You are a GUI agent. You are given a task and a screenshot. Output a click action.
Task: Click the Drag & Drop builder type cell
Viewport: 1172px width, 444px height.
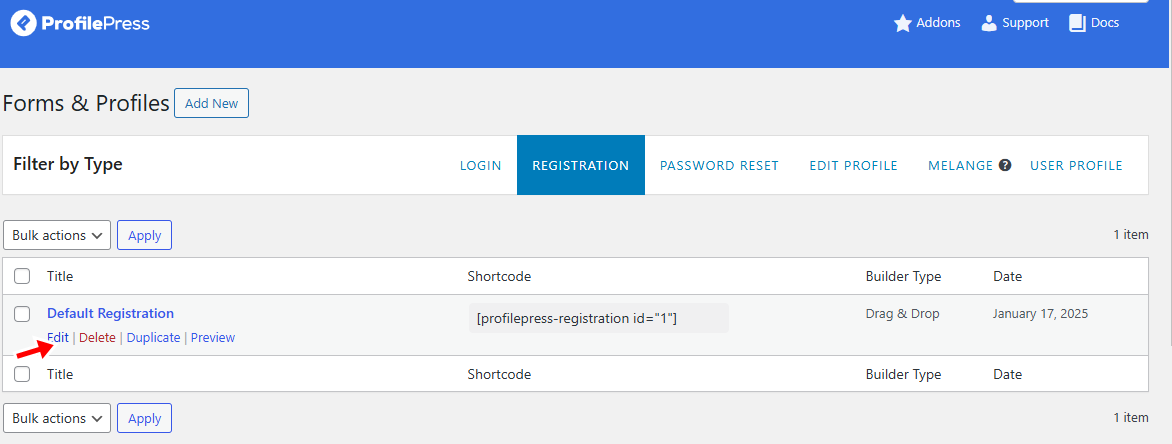902,313
